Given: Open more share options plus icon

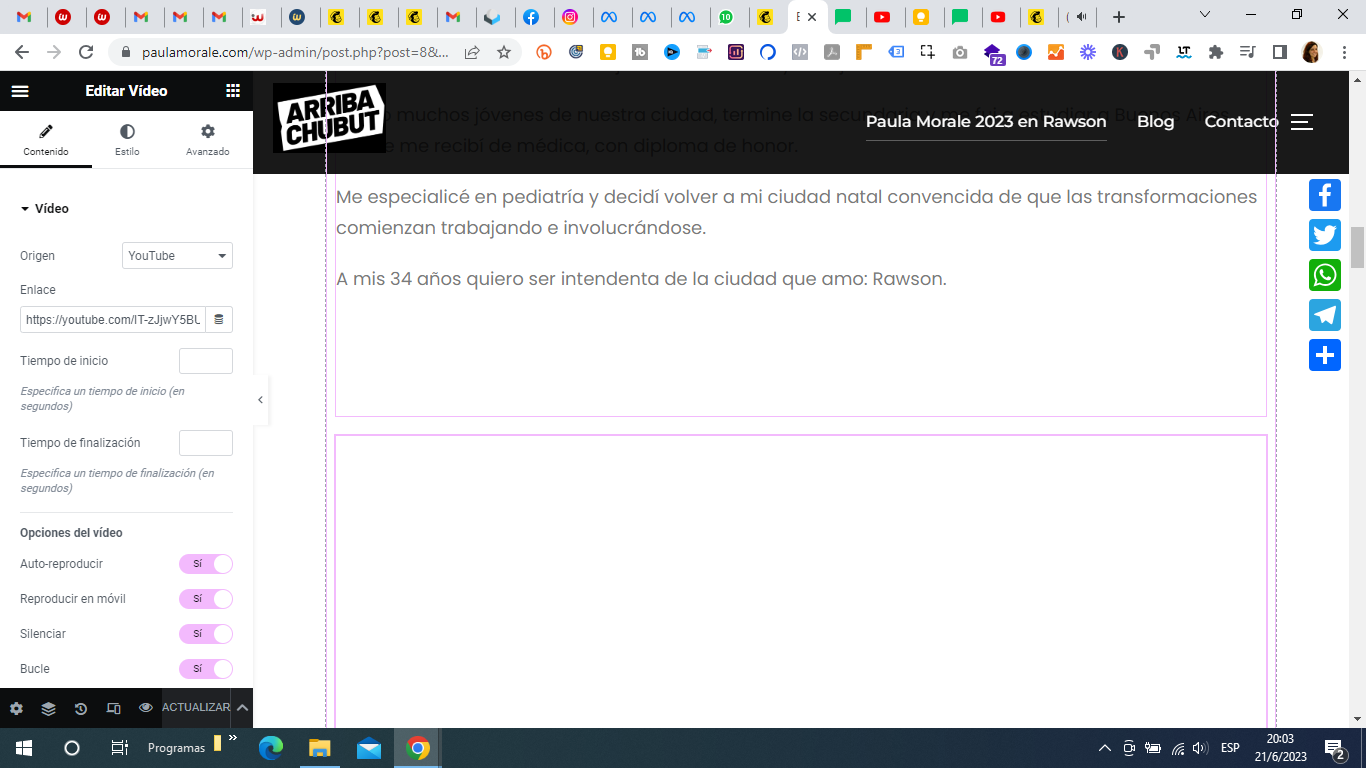Looking at the screenshot, I should point(1325,355).
